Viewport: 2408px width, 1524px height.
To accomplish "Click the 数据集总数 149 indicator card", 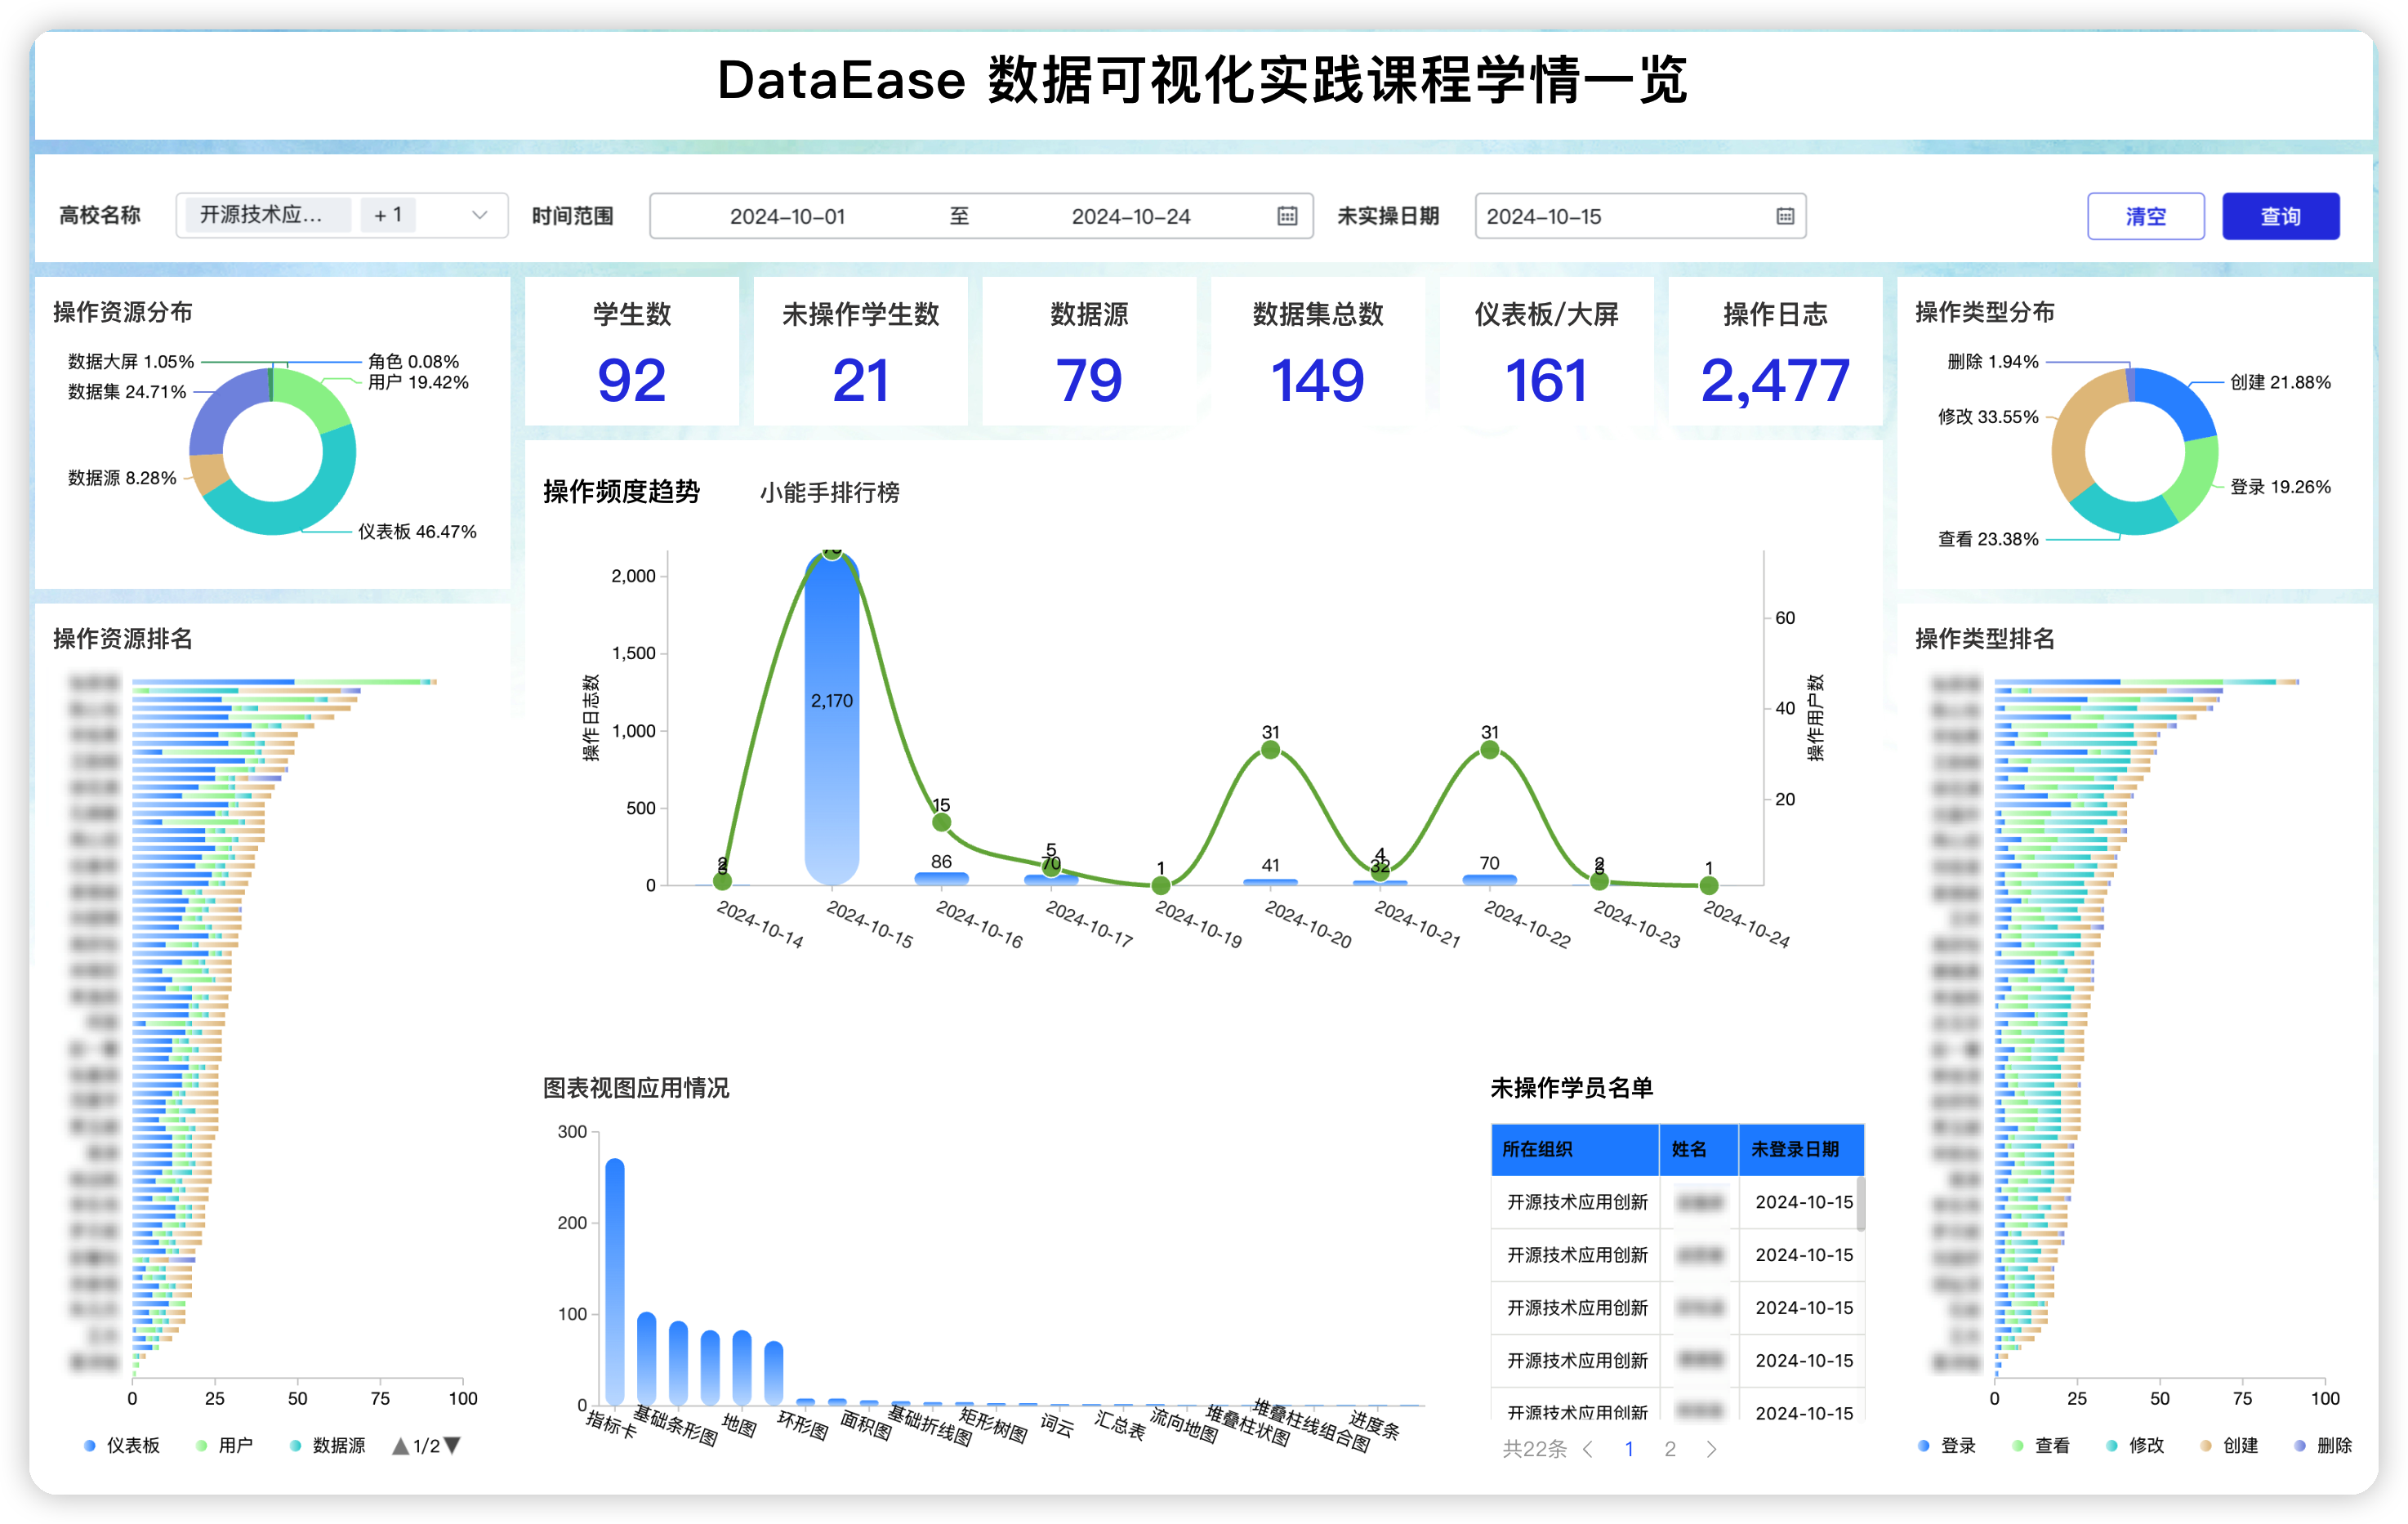I will tap(1318, 351).
